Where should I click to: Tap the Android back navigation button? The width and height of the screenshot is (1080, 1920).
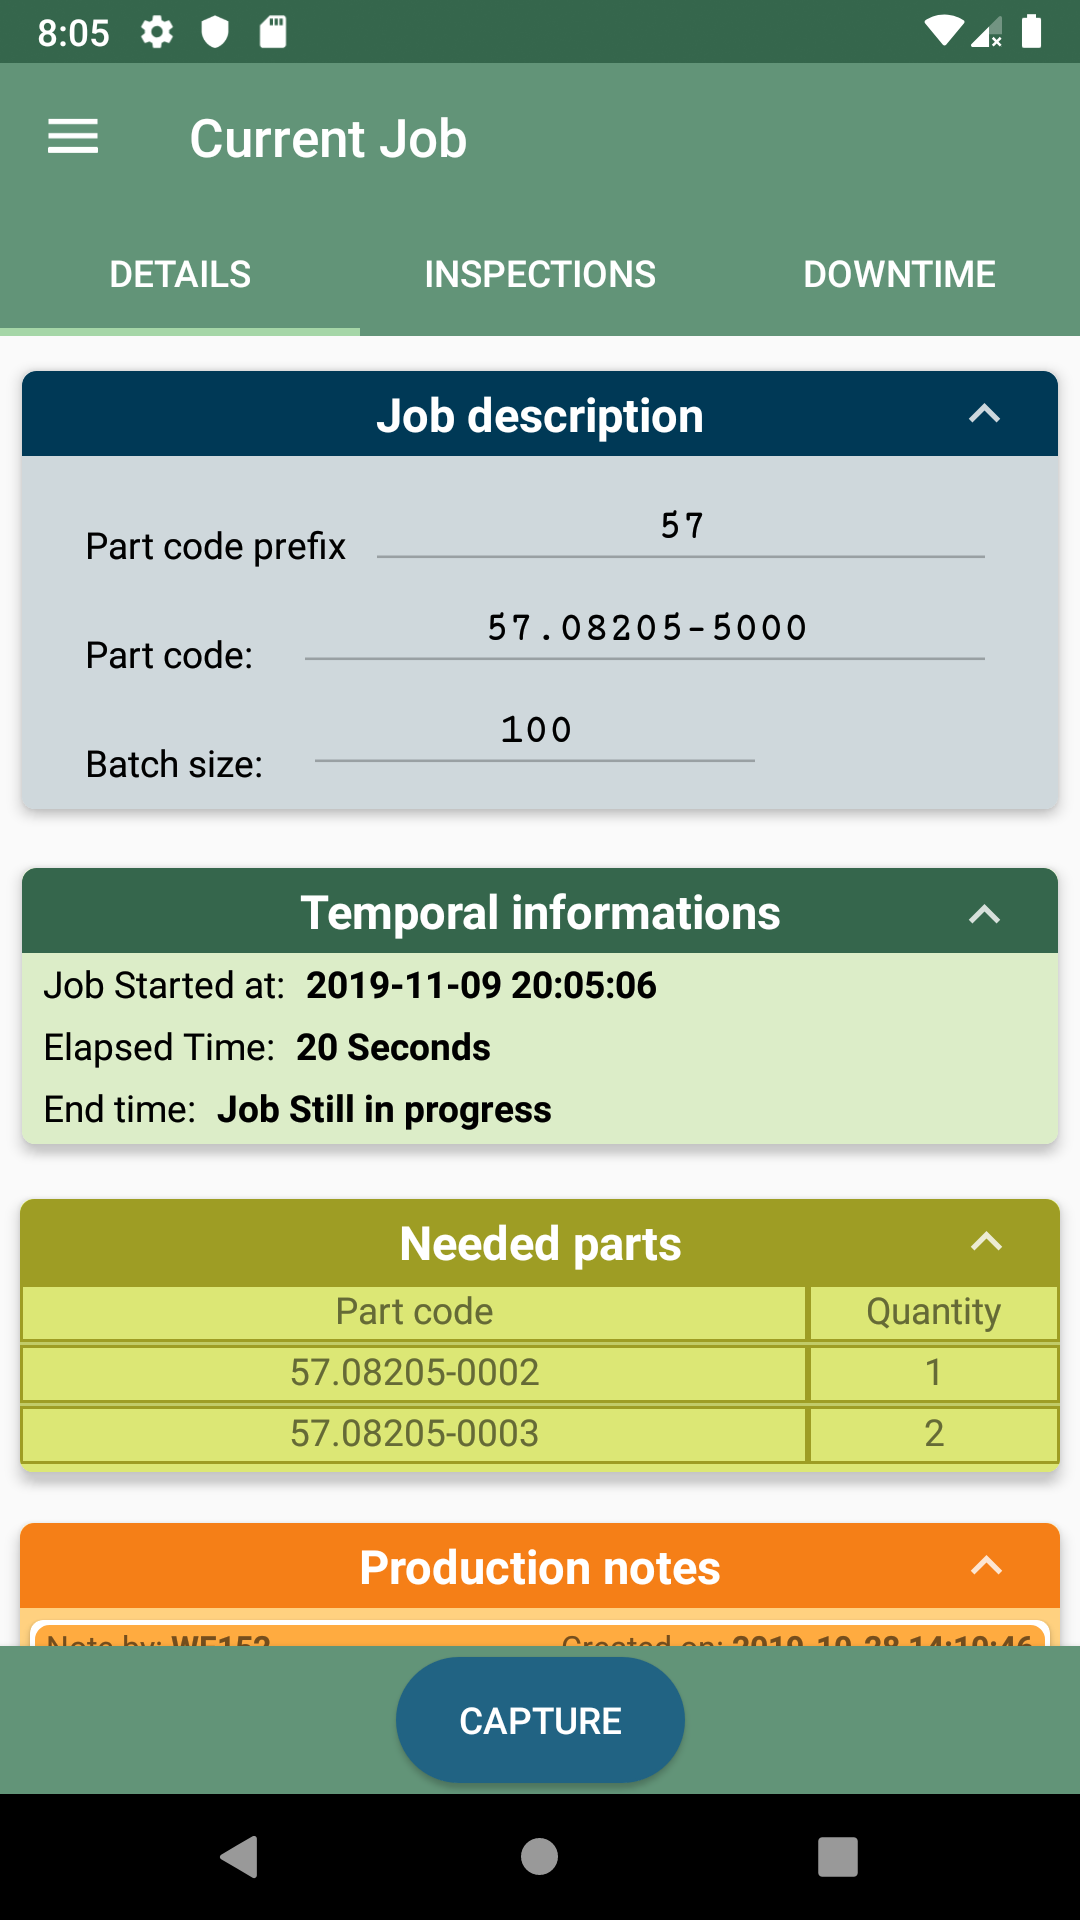point(240,1857)
